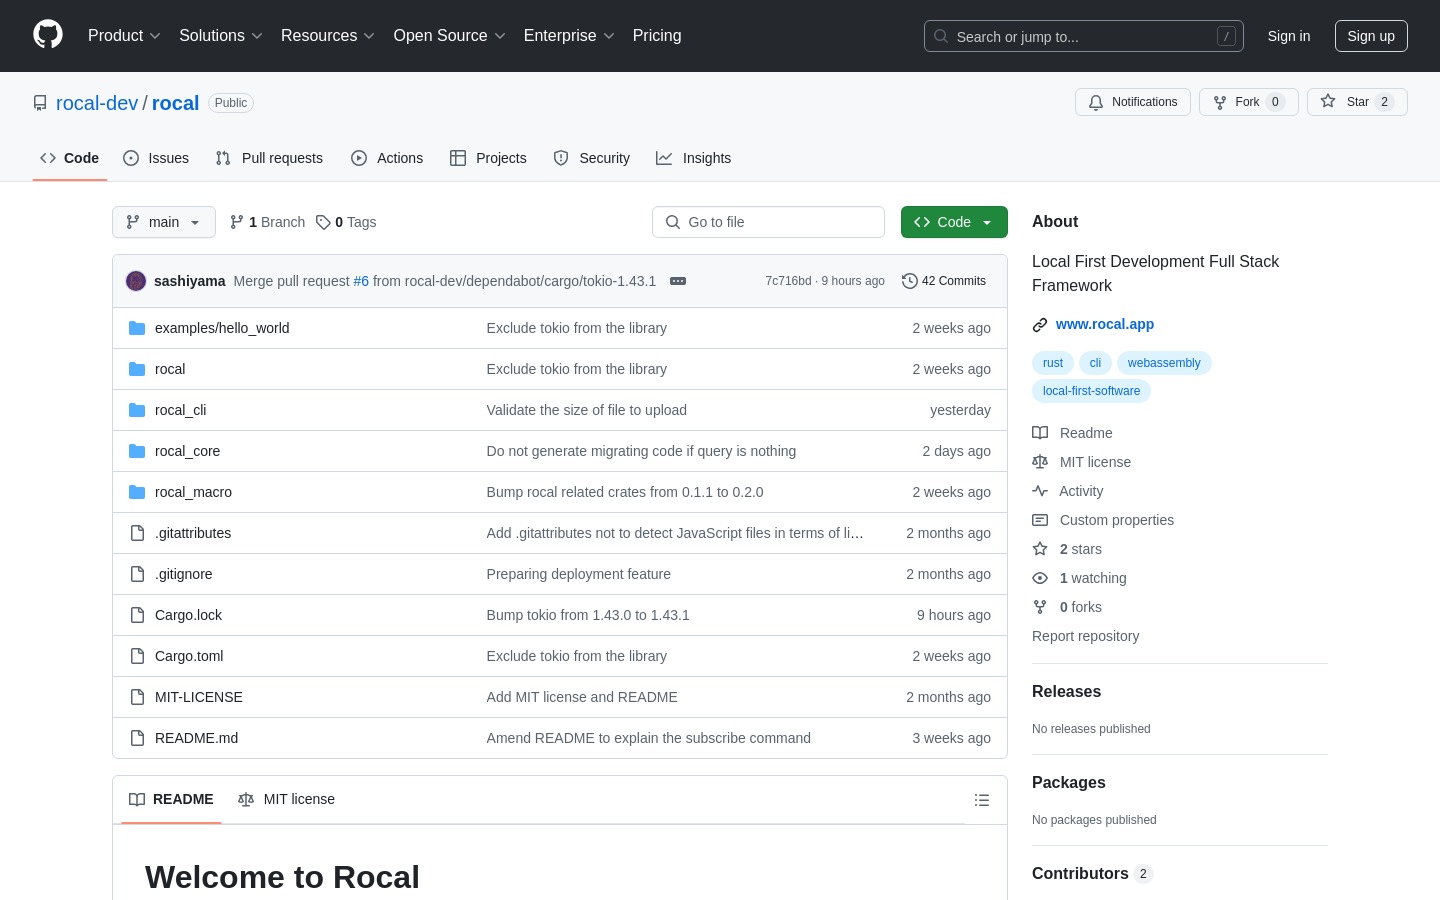Star the repository
Screen dimensions: 1440x900
[x=1357, y=102]
